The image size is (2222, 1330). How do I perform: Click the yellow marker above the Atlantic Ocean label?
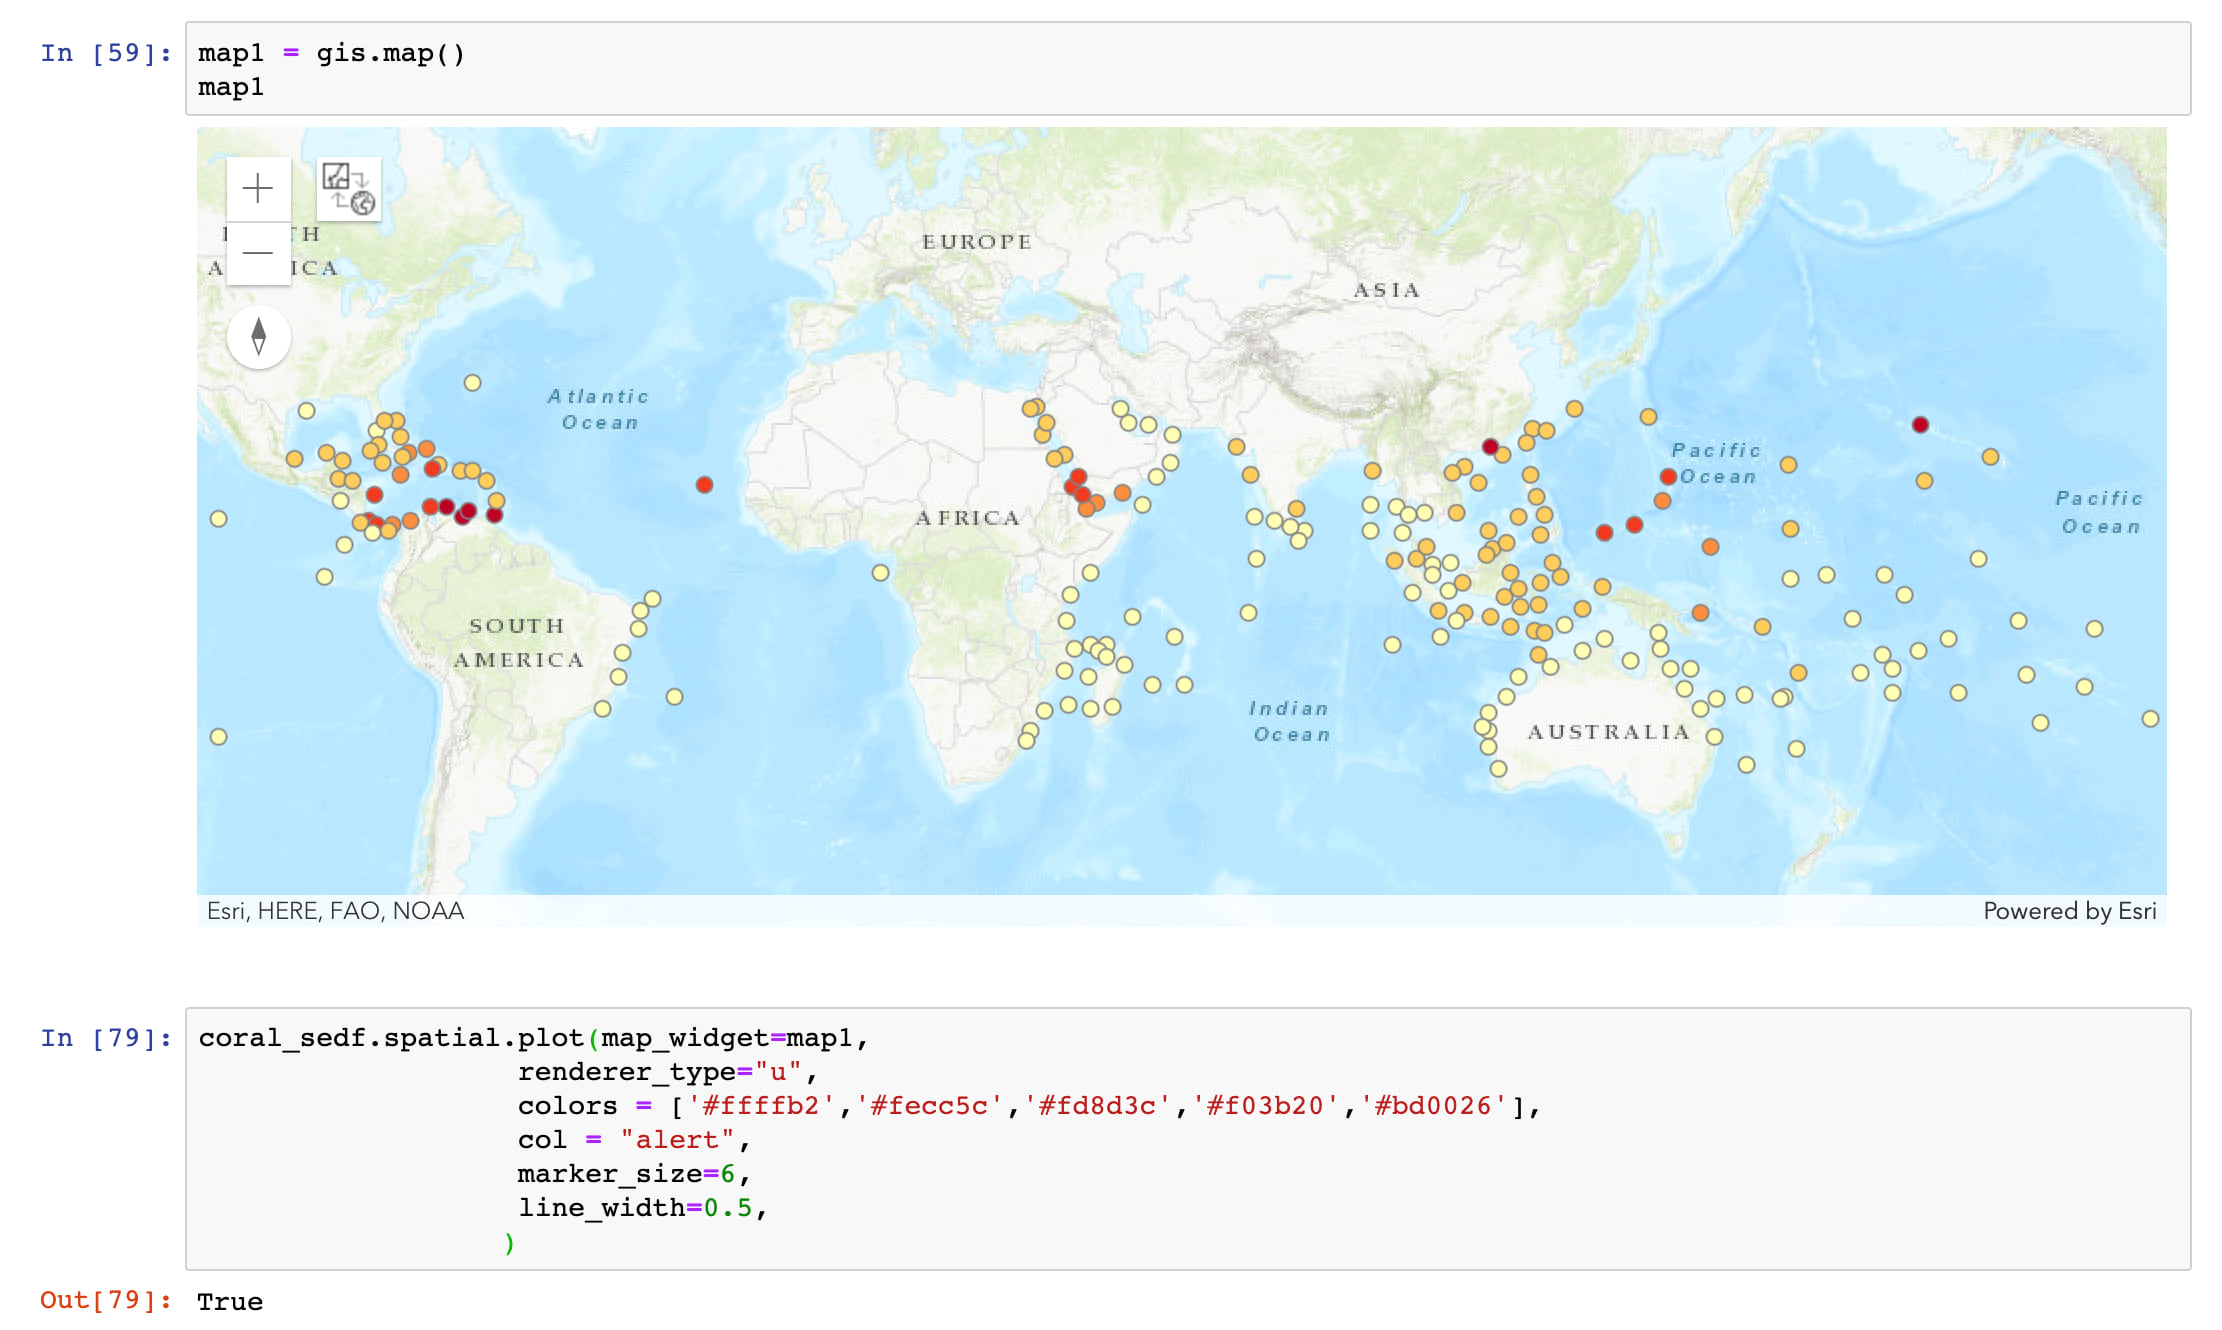[x=472, y=383]
